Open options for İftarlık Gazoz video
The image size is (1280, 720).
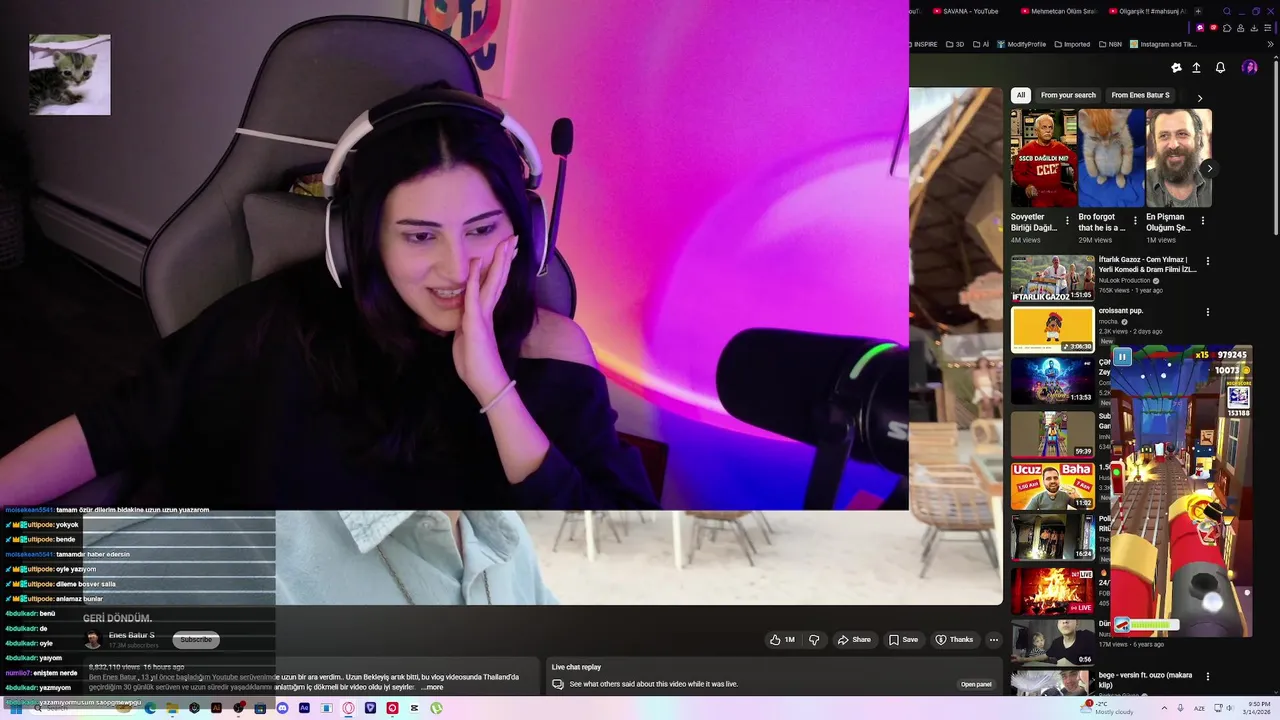tap(1208, 261)
